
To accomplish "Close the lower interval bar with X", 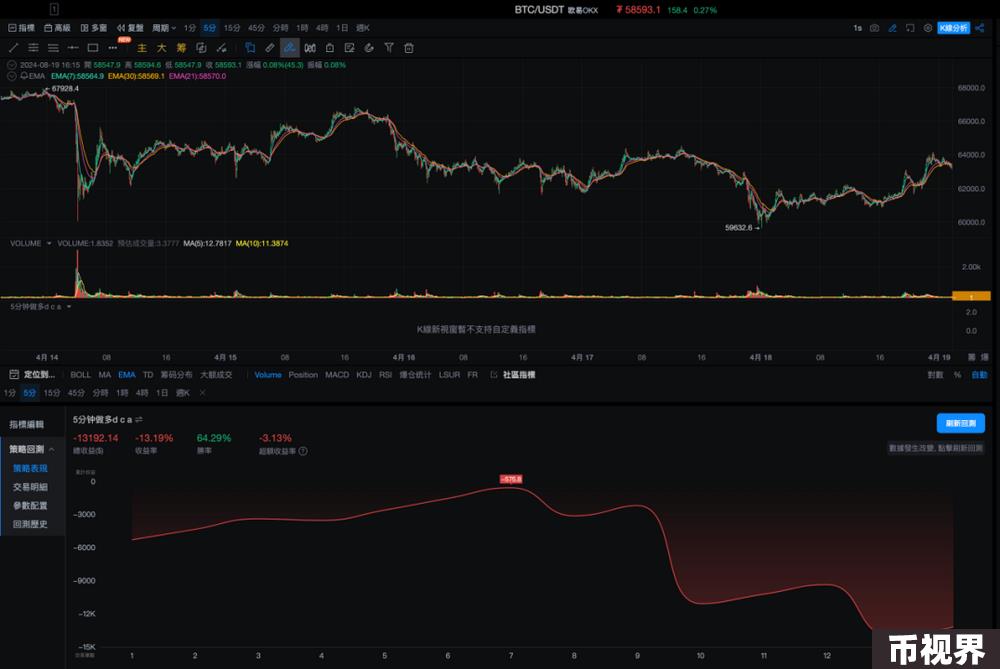I will coord(202,393).
